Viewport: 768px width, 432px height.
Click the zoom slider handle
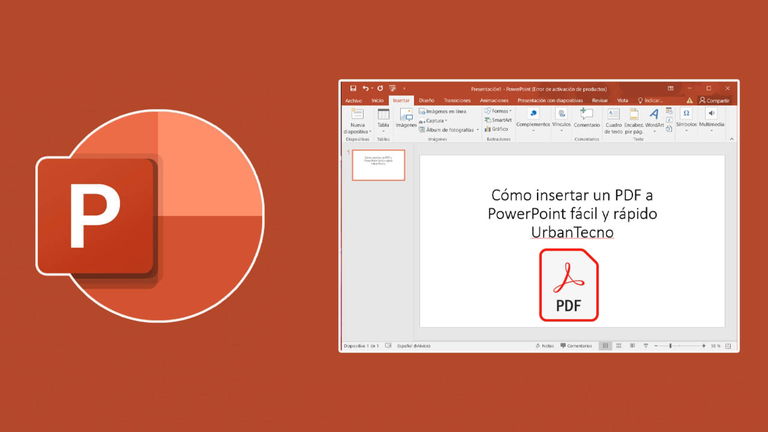point(671,346)
